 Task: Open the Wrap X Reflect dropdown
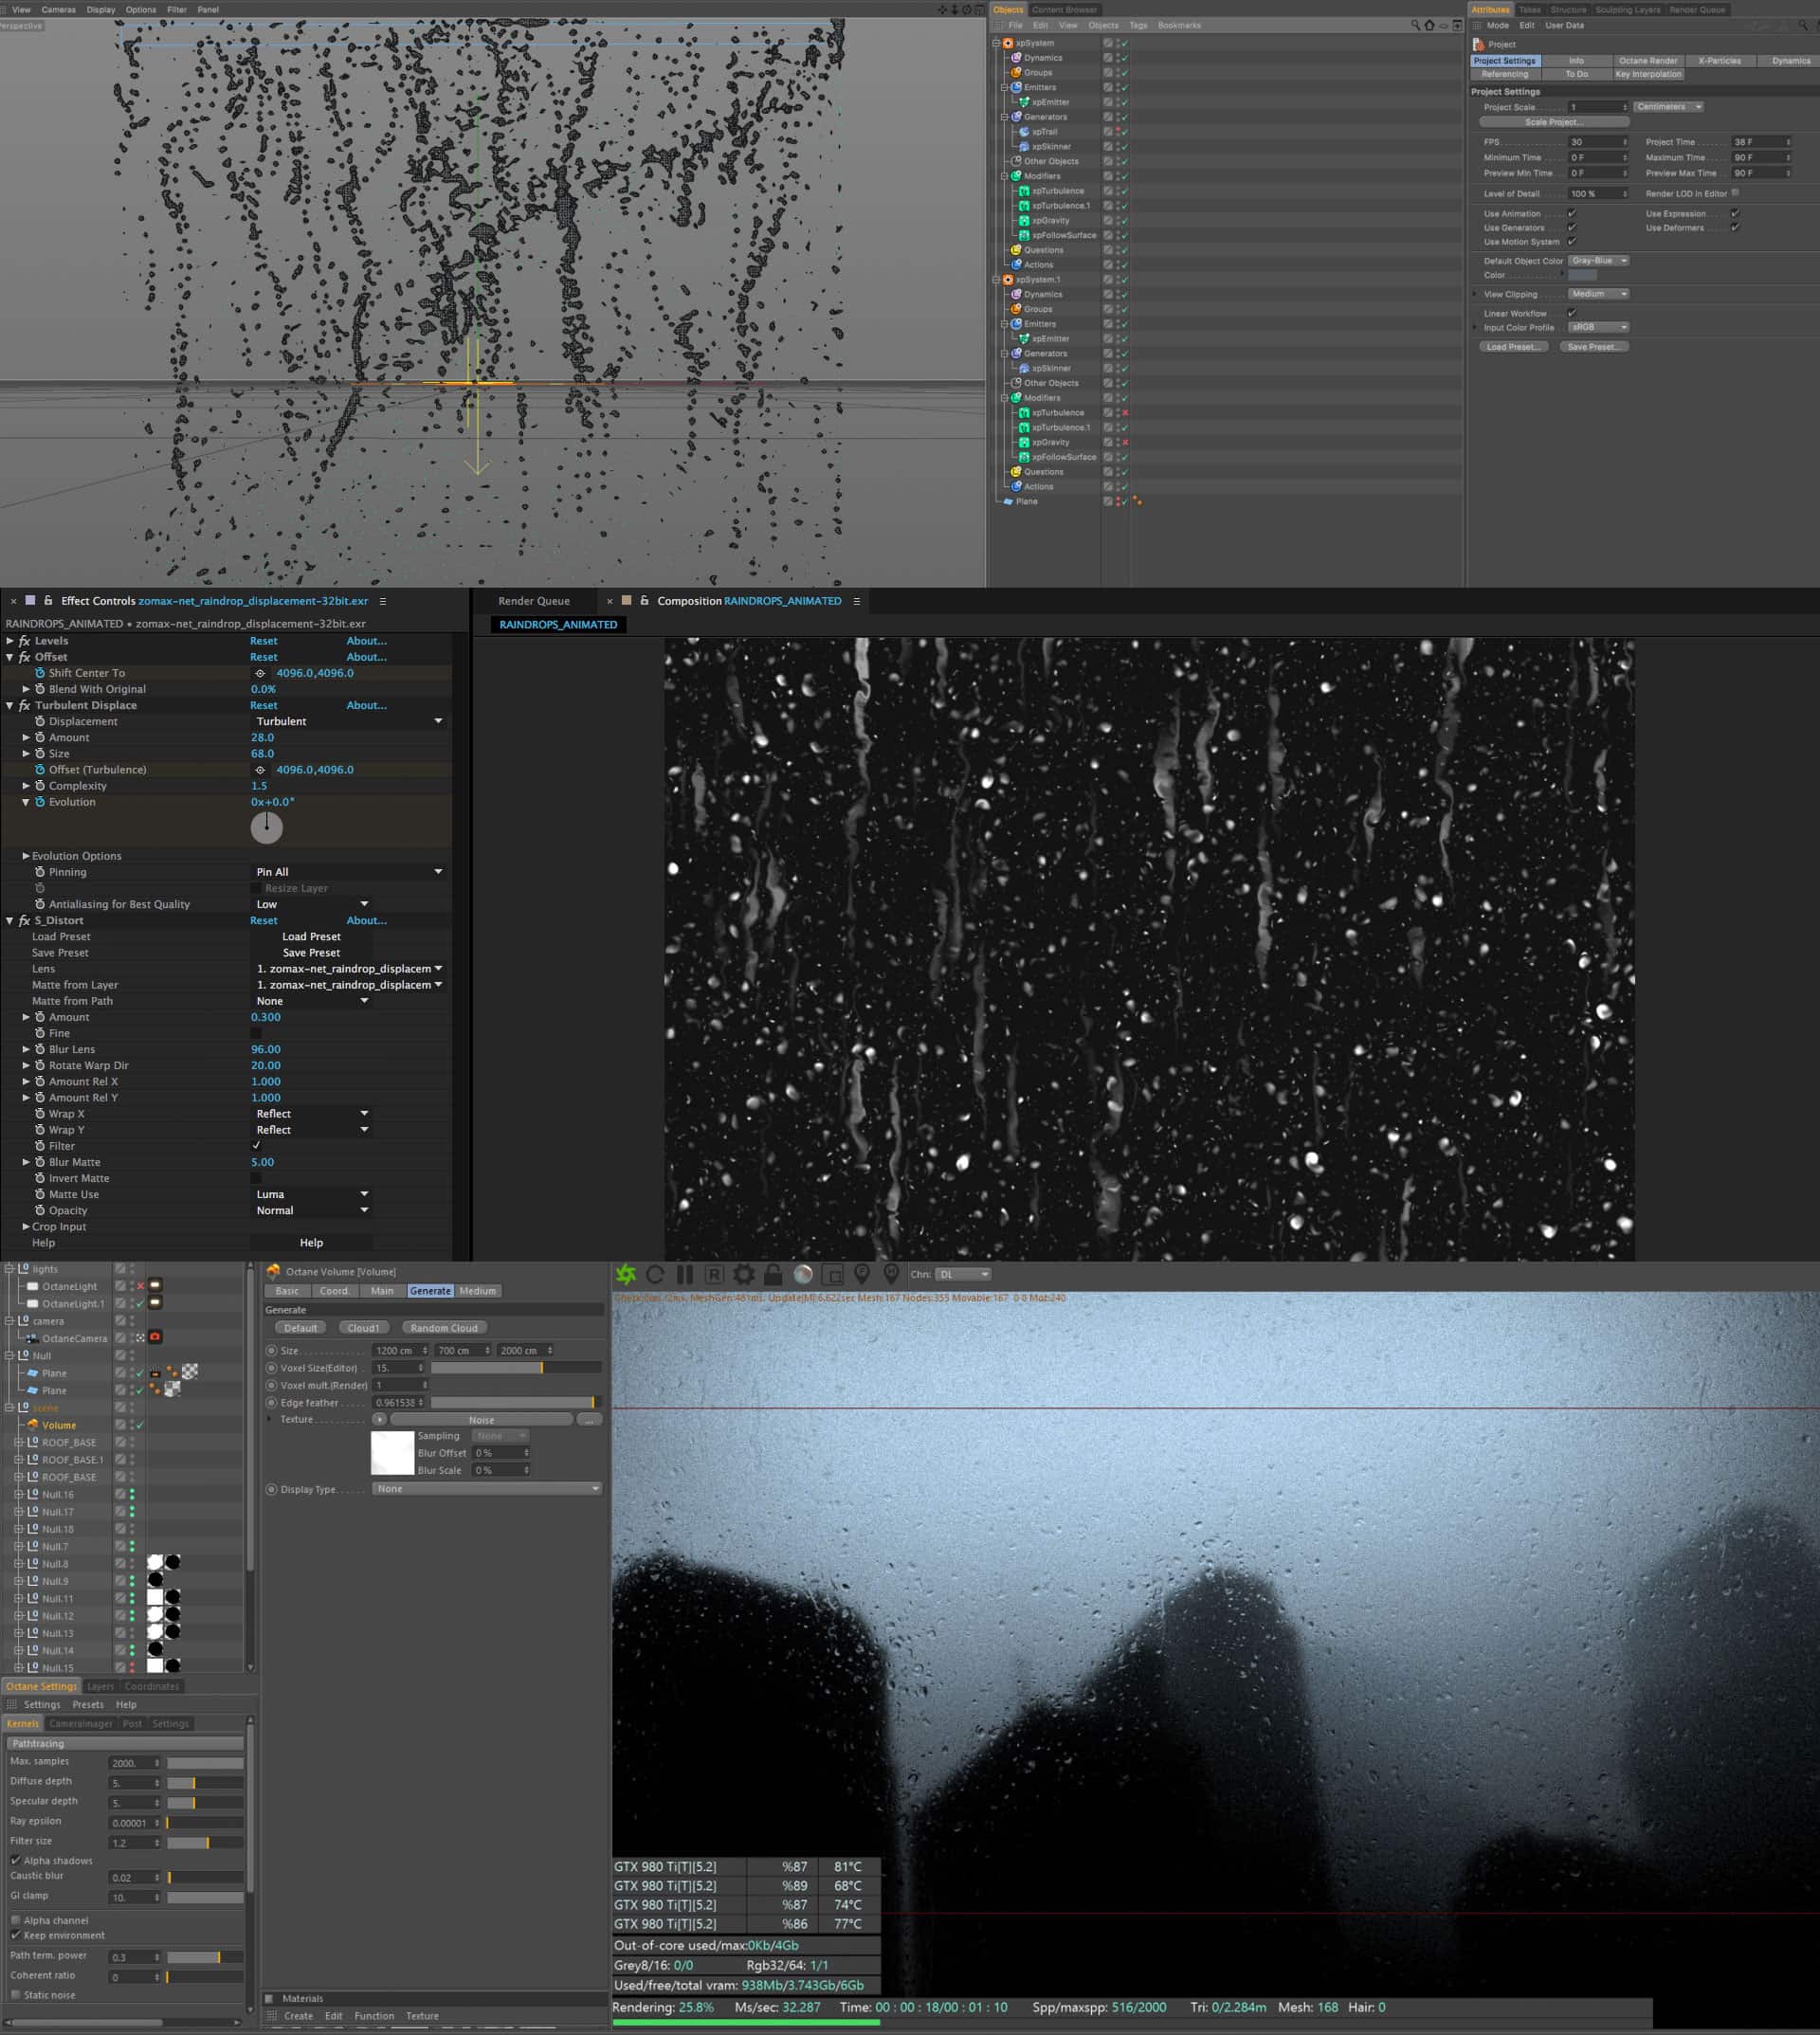click(x=312, y=1113)
